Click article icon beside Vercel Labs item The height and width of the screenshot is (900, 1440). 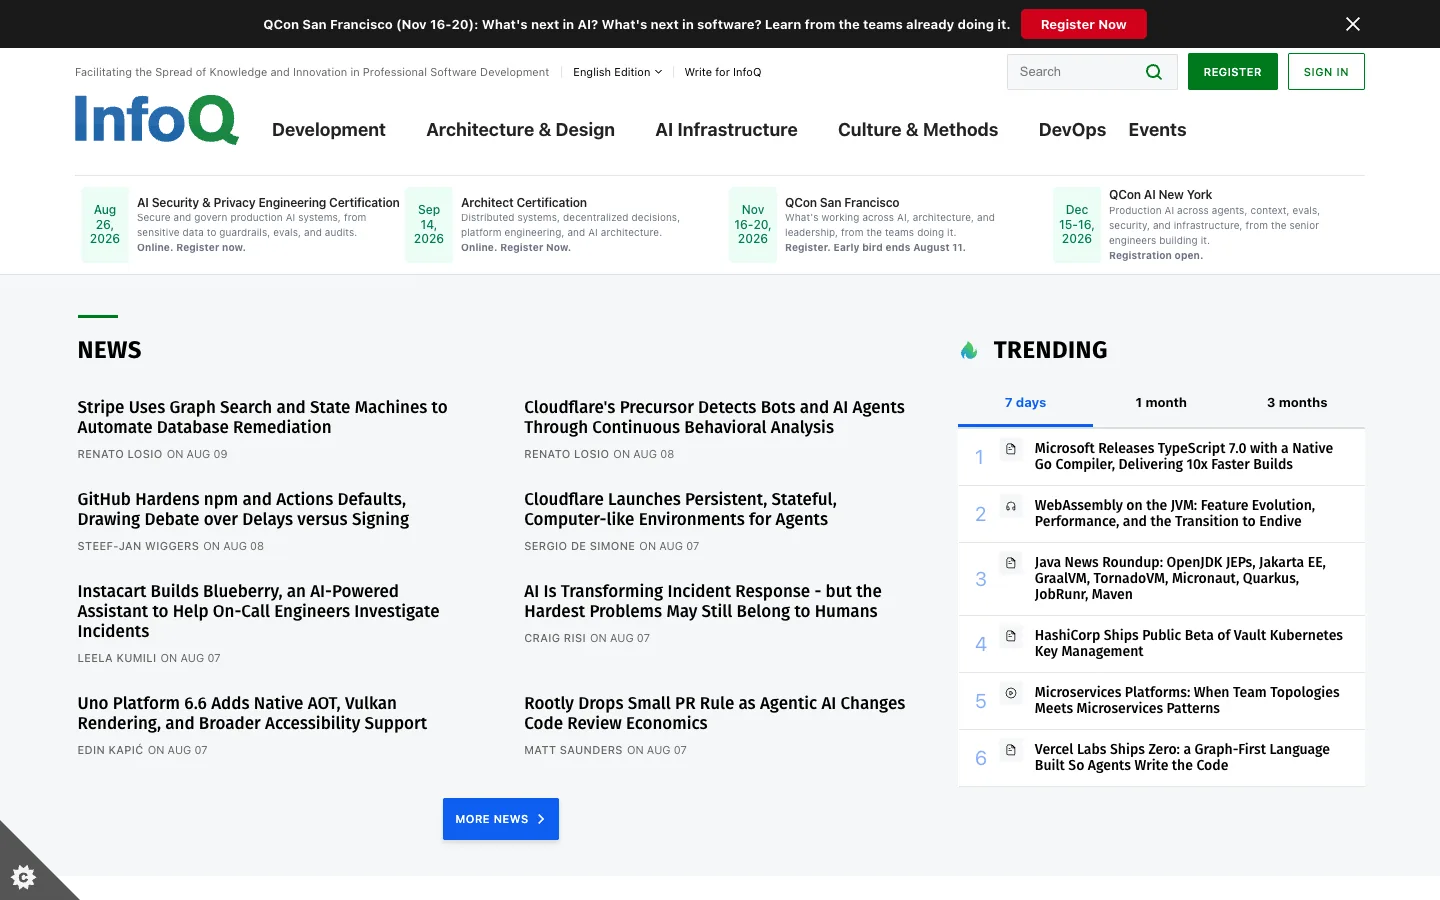(x=1011, y=750)
